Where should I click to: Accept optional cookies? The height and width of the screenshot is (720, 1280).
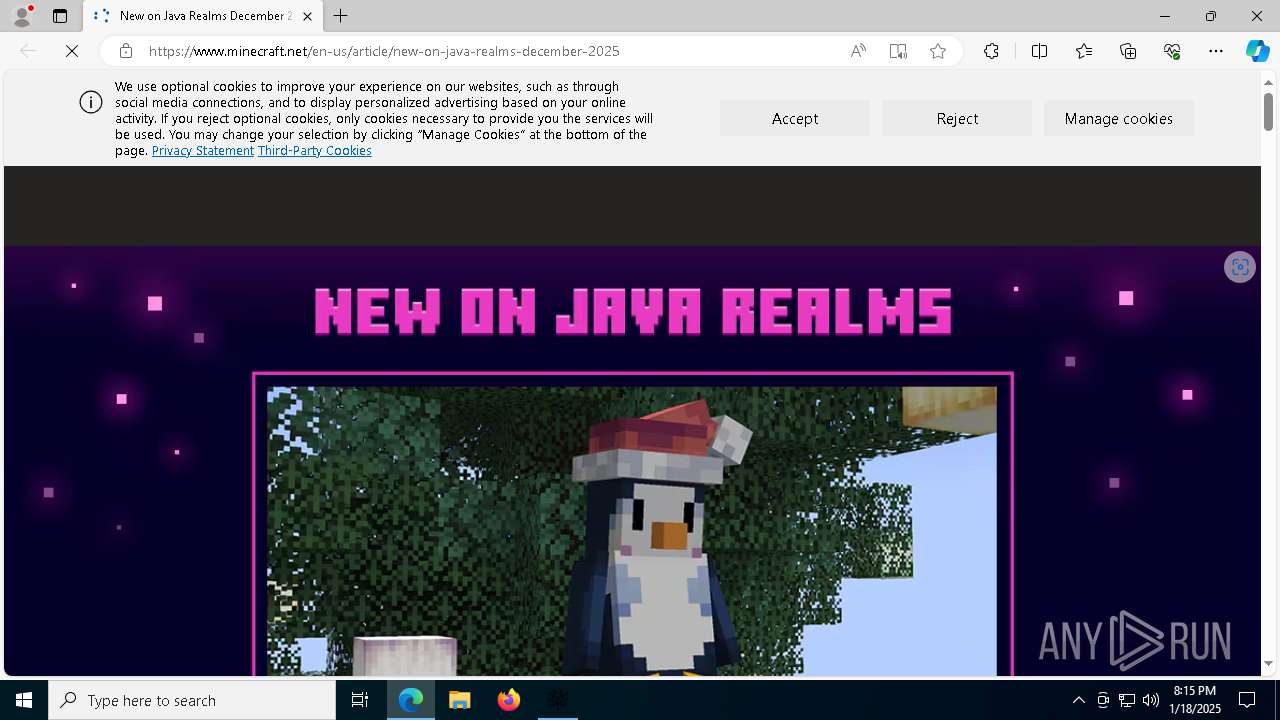(795, 118)
